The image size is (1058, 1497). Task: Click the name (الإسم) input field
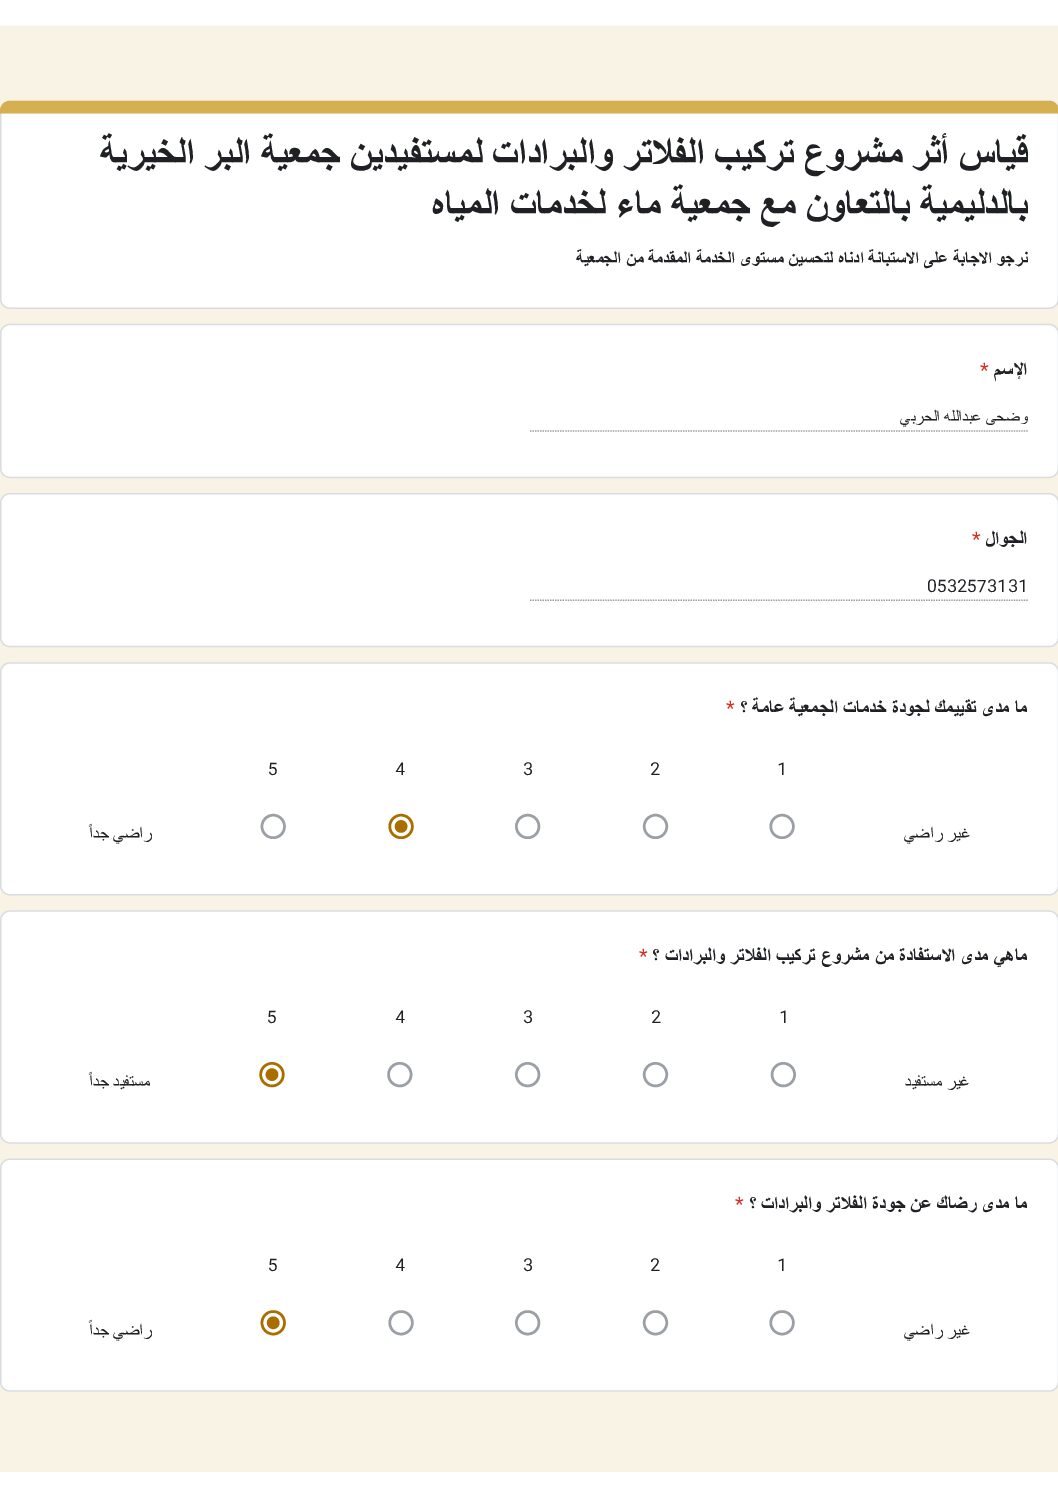778,417
